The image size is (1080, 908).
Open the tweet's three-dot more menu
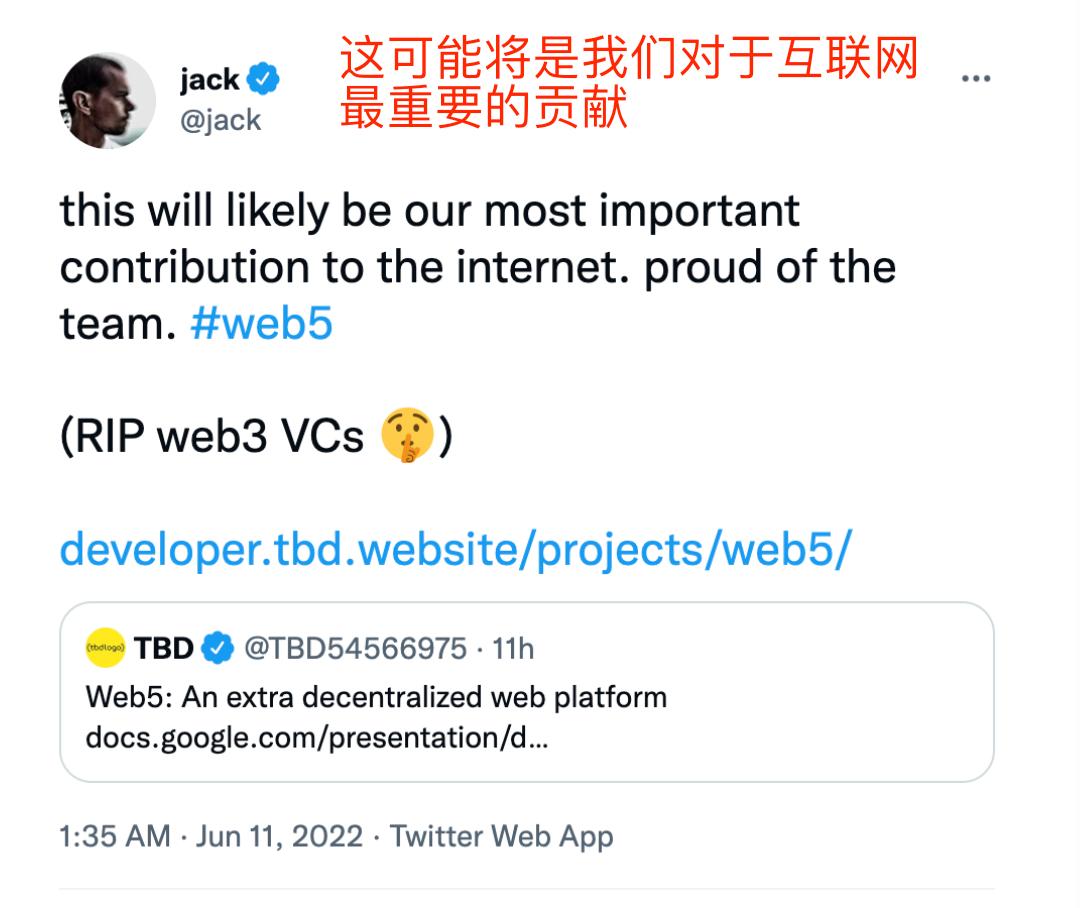tap(975, 80)
